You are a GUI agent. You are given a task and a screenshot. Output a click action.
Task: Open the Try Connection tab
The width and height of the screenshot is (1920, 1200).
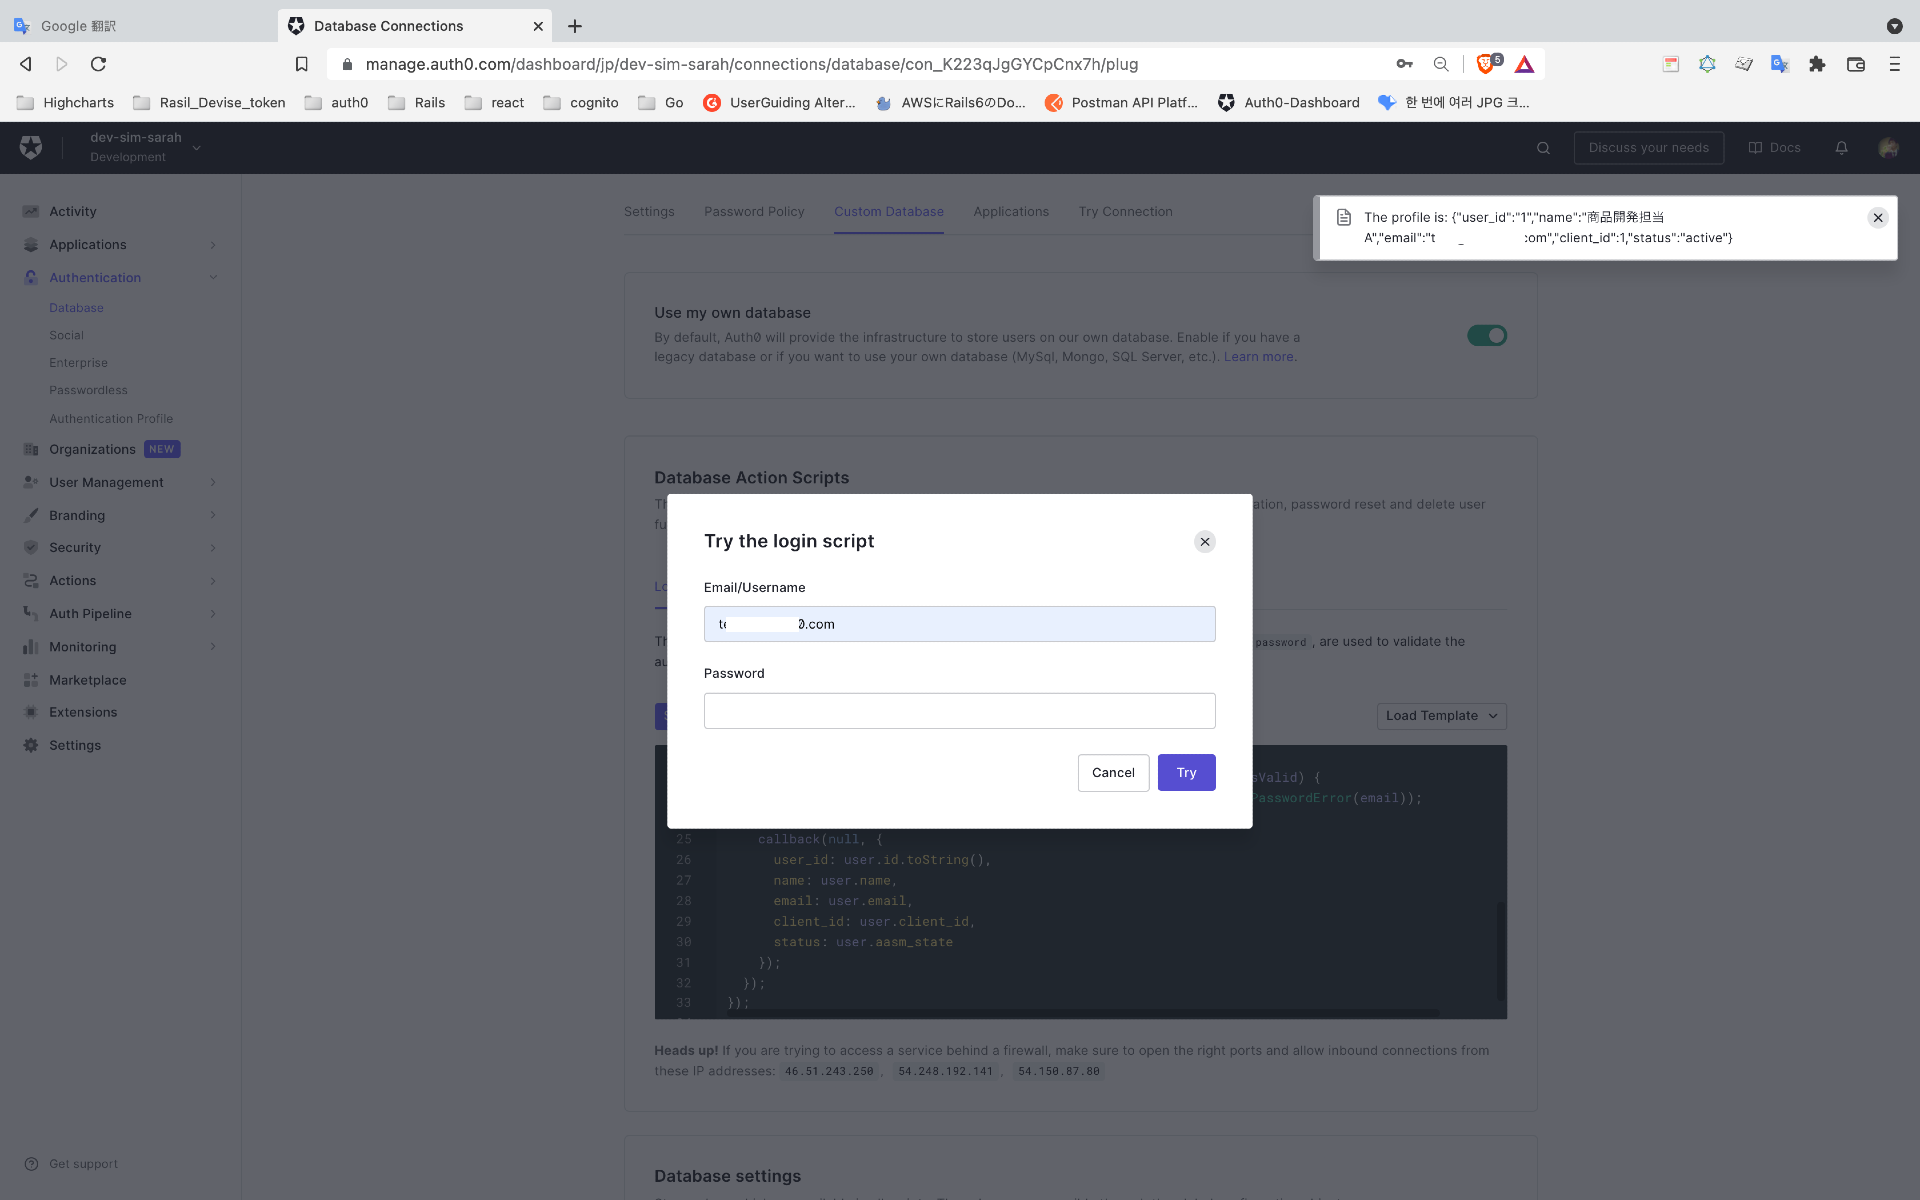(x=1125, y=212)
